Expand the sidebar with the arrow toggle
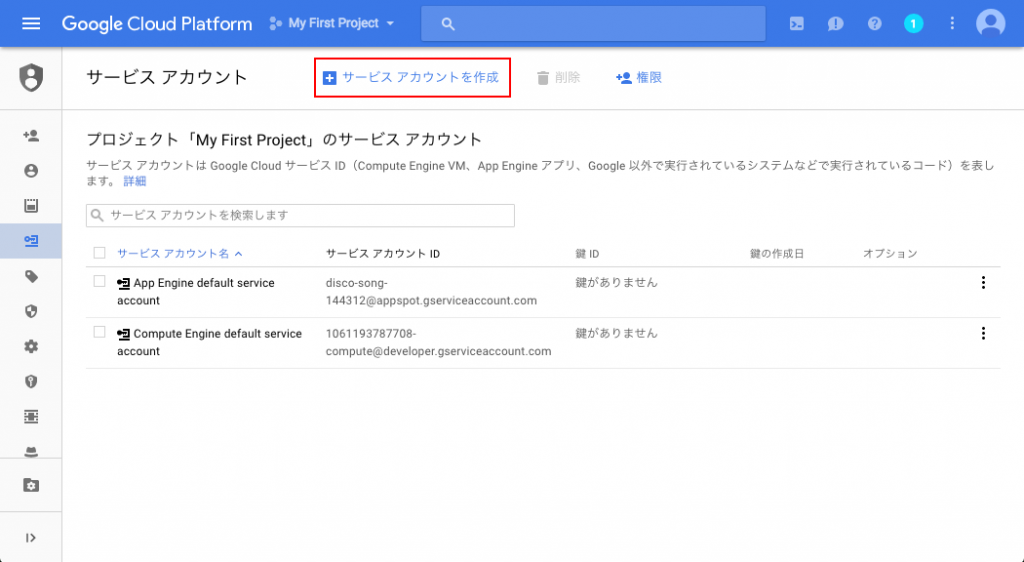 (x=31, y=538)
